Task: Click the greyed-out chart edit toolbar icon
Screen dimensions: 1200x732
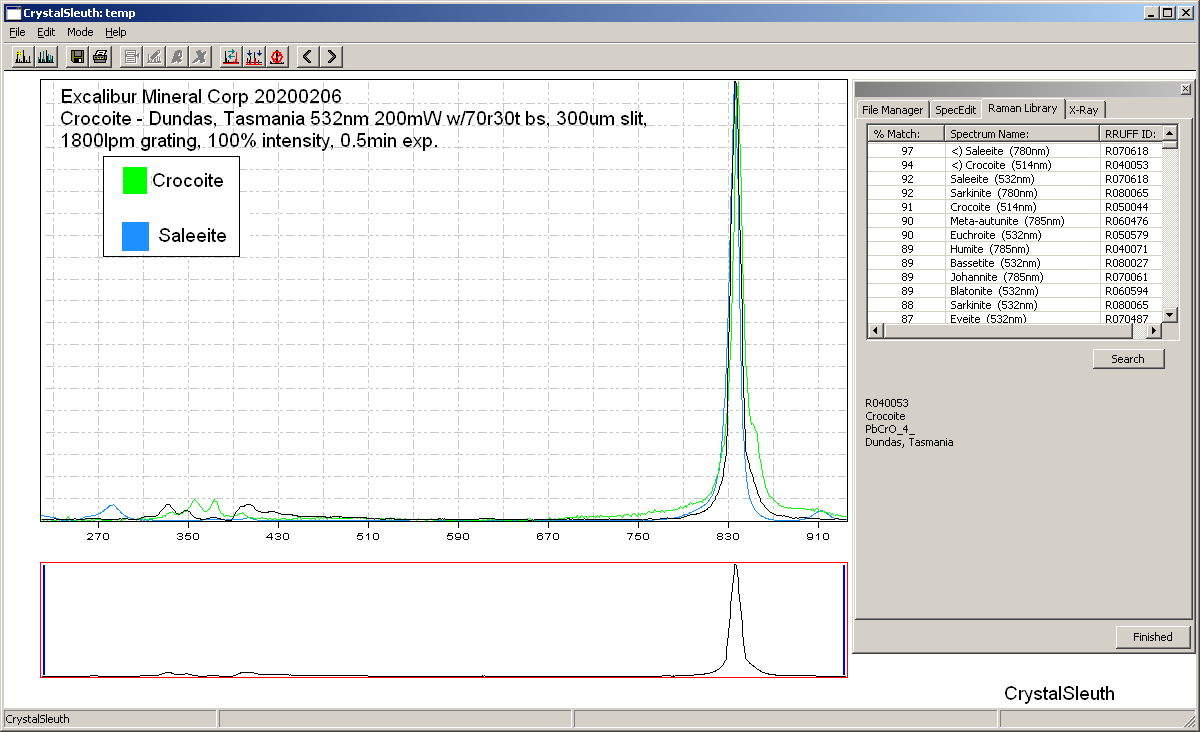Action: [154, 56]
